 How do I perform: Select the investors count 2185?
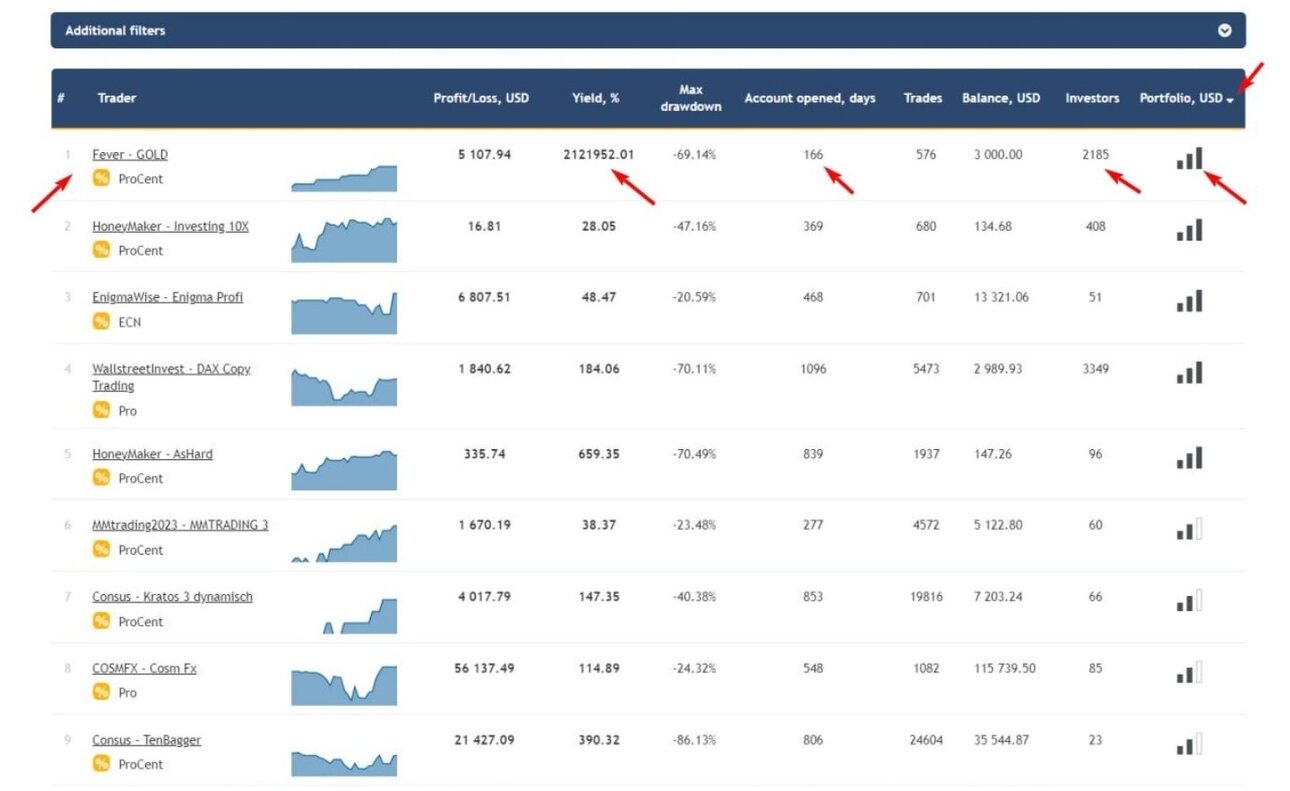click(x=1096, y=155)
